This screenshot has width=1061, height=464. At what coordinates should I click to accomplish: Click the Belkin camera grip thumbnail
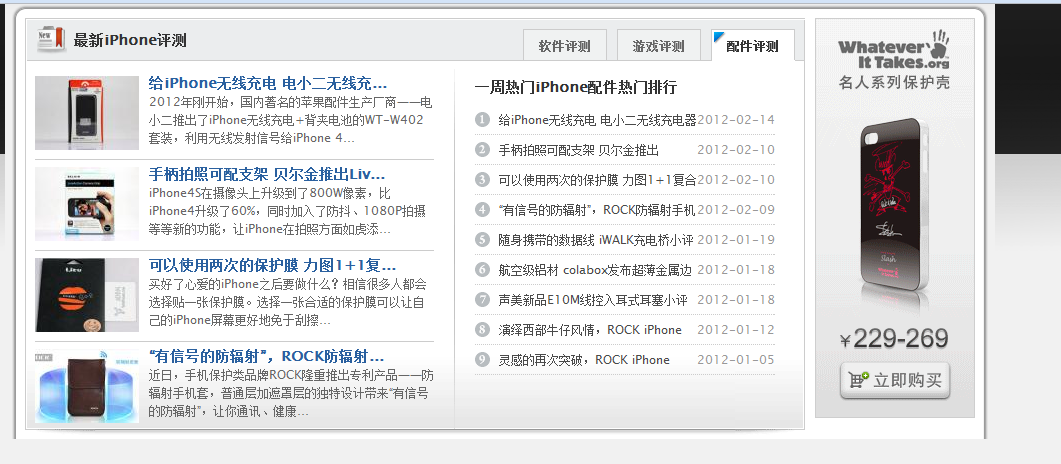[x=87, y=204]
